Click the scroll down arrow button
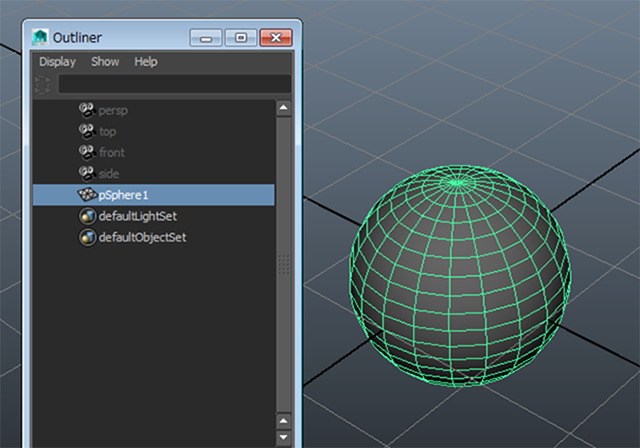This screenshot has height=448, width=640. 284,437
